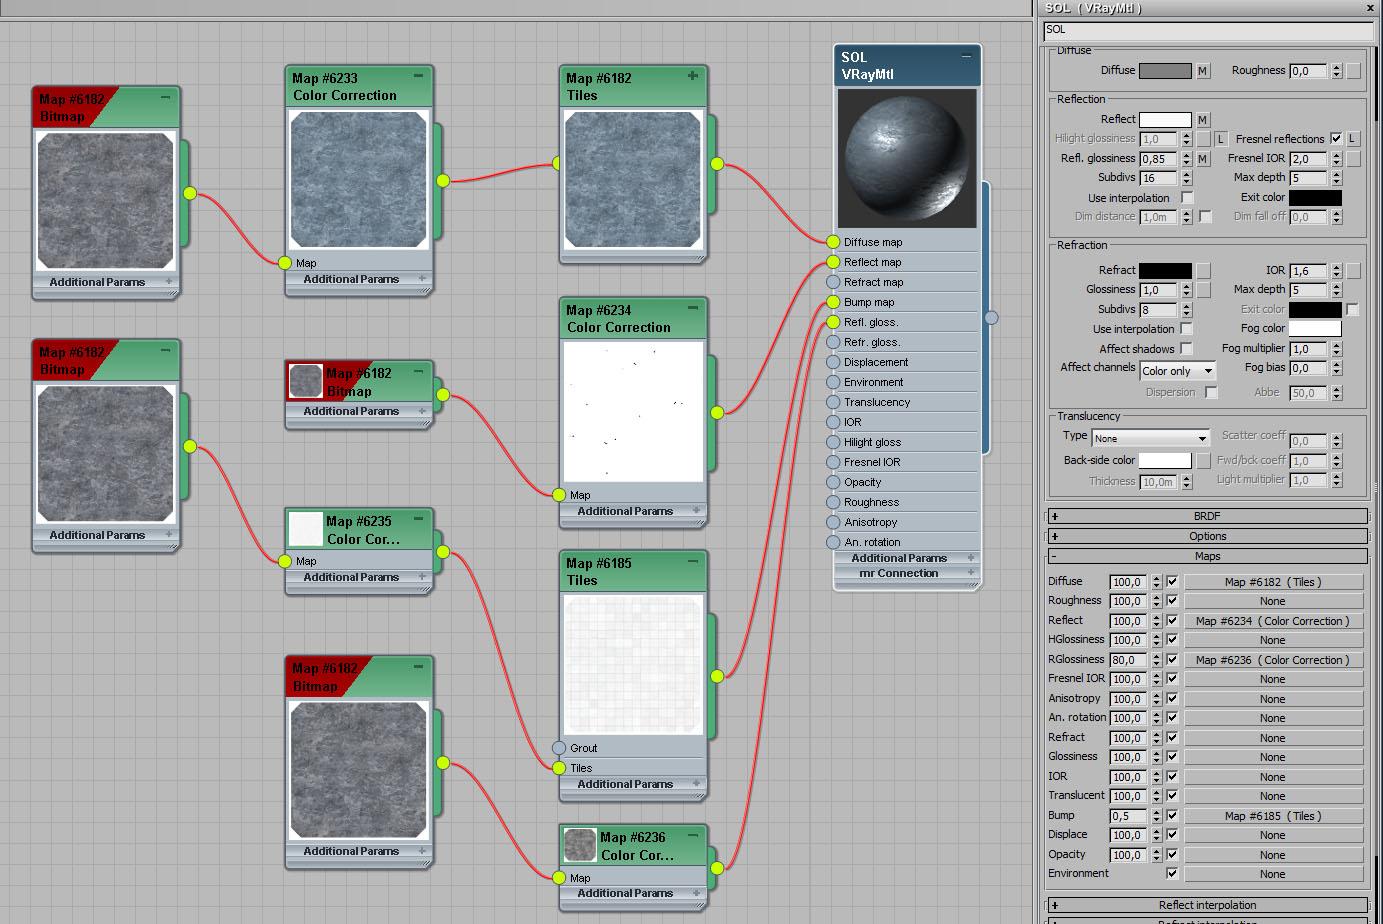1383x924 pixels.
Task: Collapse the Map #6233 Color Correction node
Action: (x=418, y=76)
